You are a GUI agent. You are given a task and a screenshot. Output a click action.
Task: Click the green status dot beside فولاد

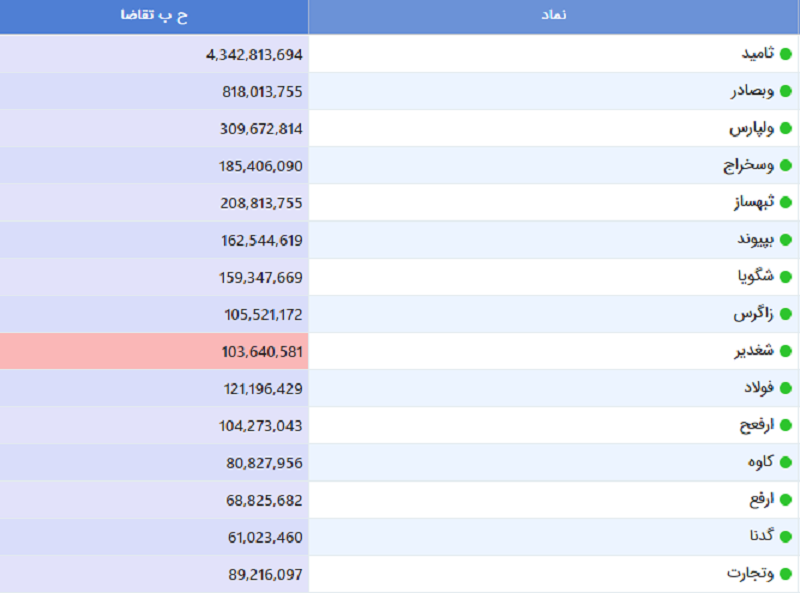pyautogui.click(x=785, y=388)
